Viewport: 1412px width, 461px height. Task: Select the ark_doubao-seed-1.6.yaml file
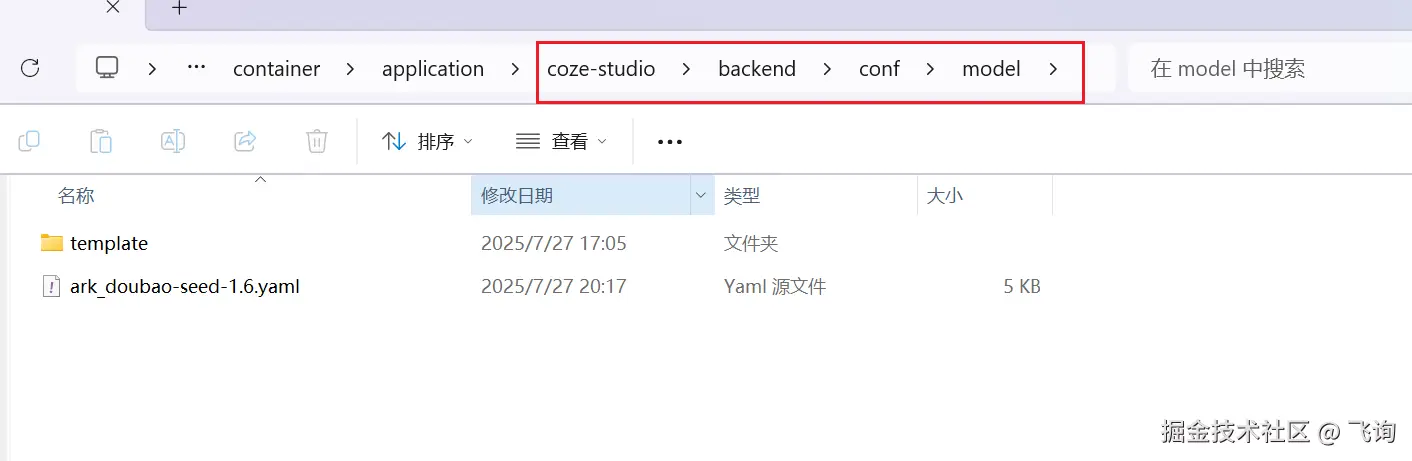click(x=185, y=287)
